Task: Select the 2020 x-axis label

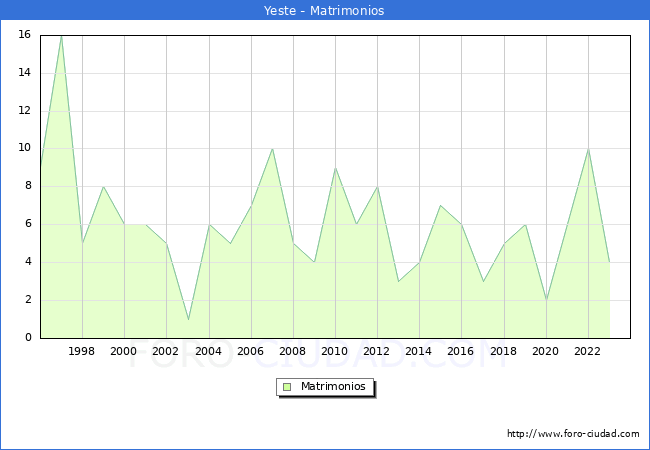Action: click(x=546, y=351)
